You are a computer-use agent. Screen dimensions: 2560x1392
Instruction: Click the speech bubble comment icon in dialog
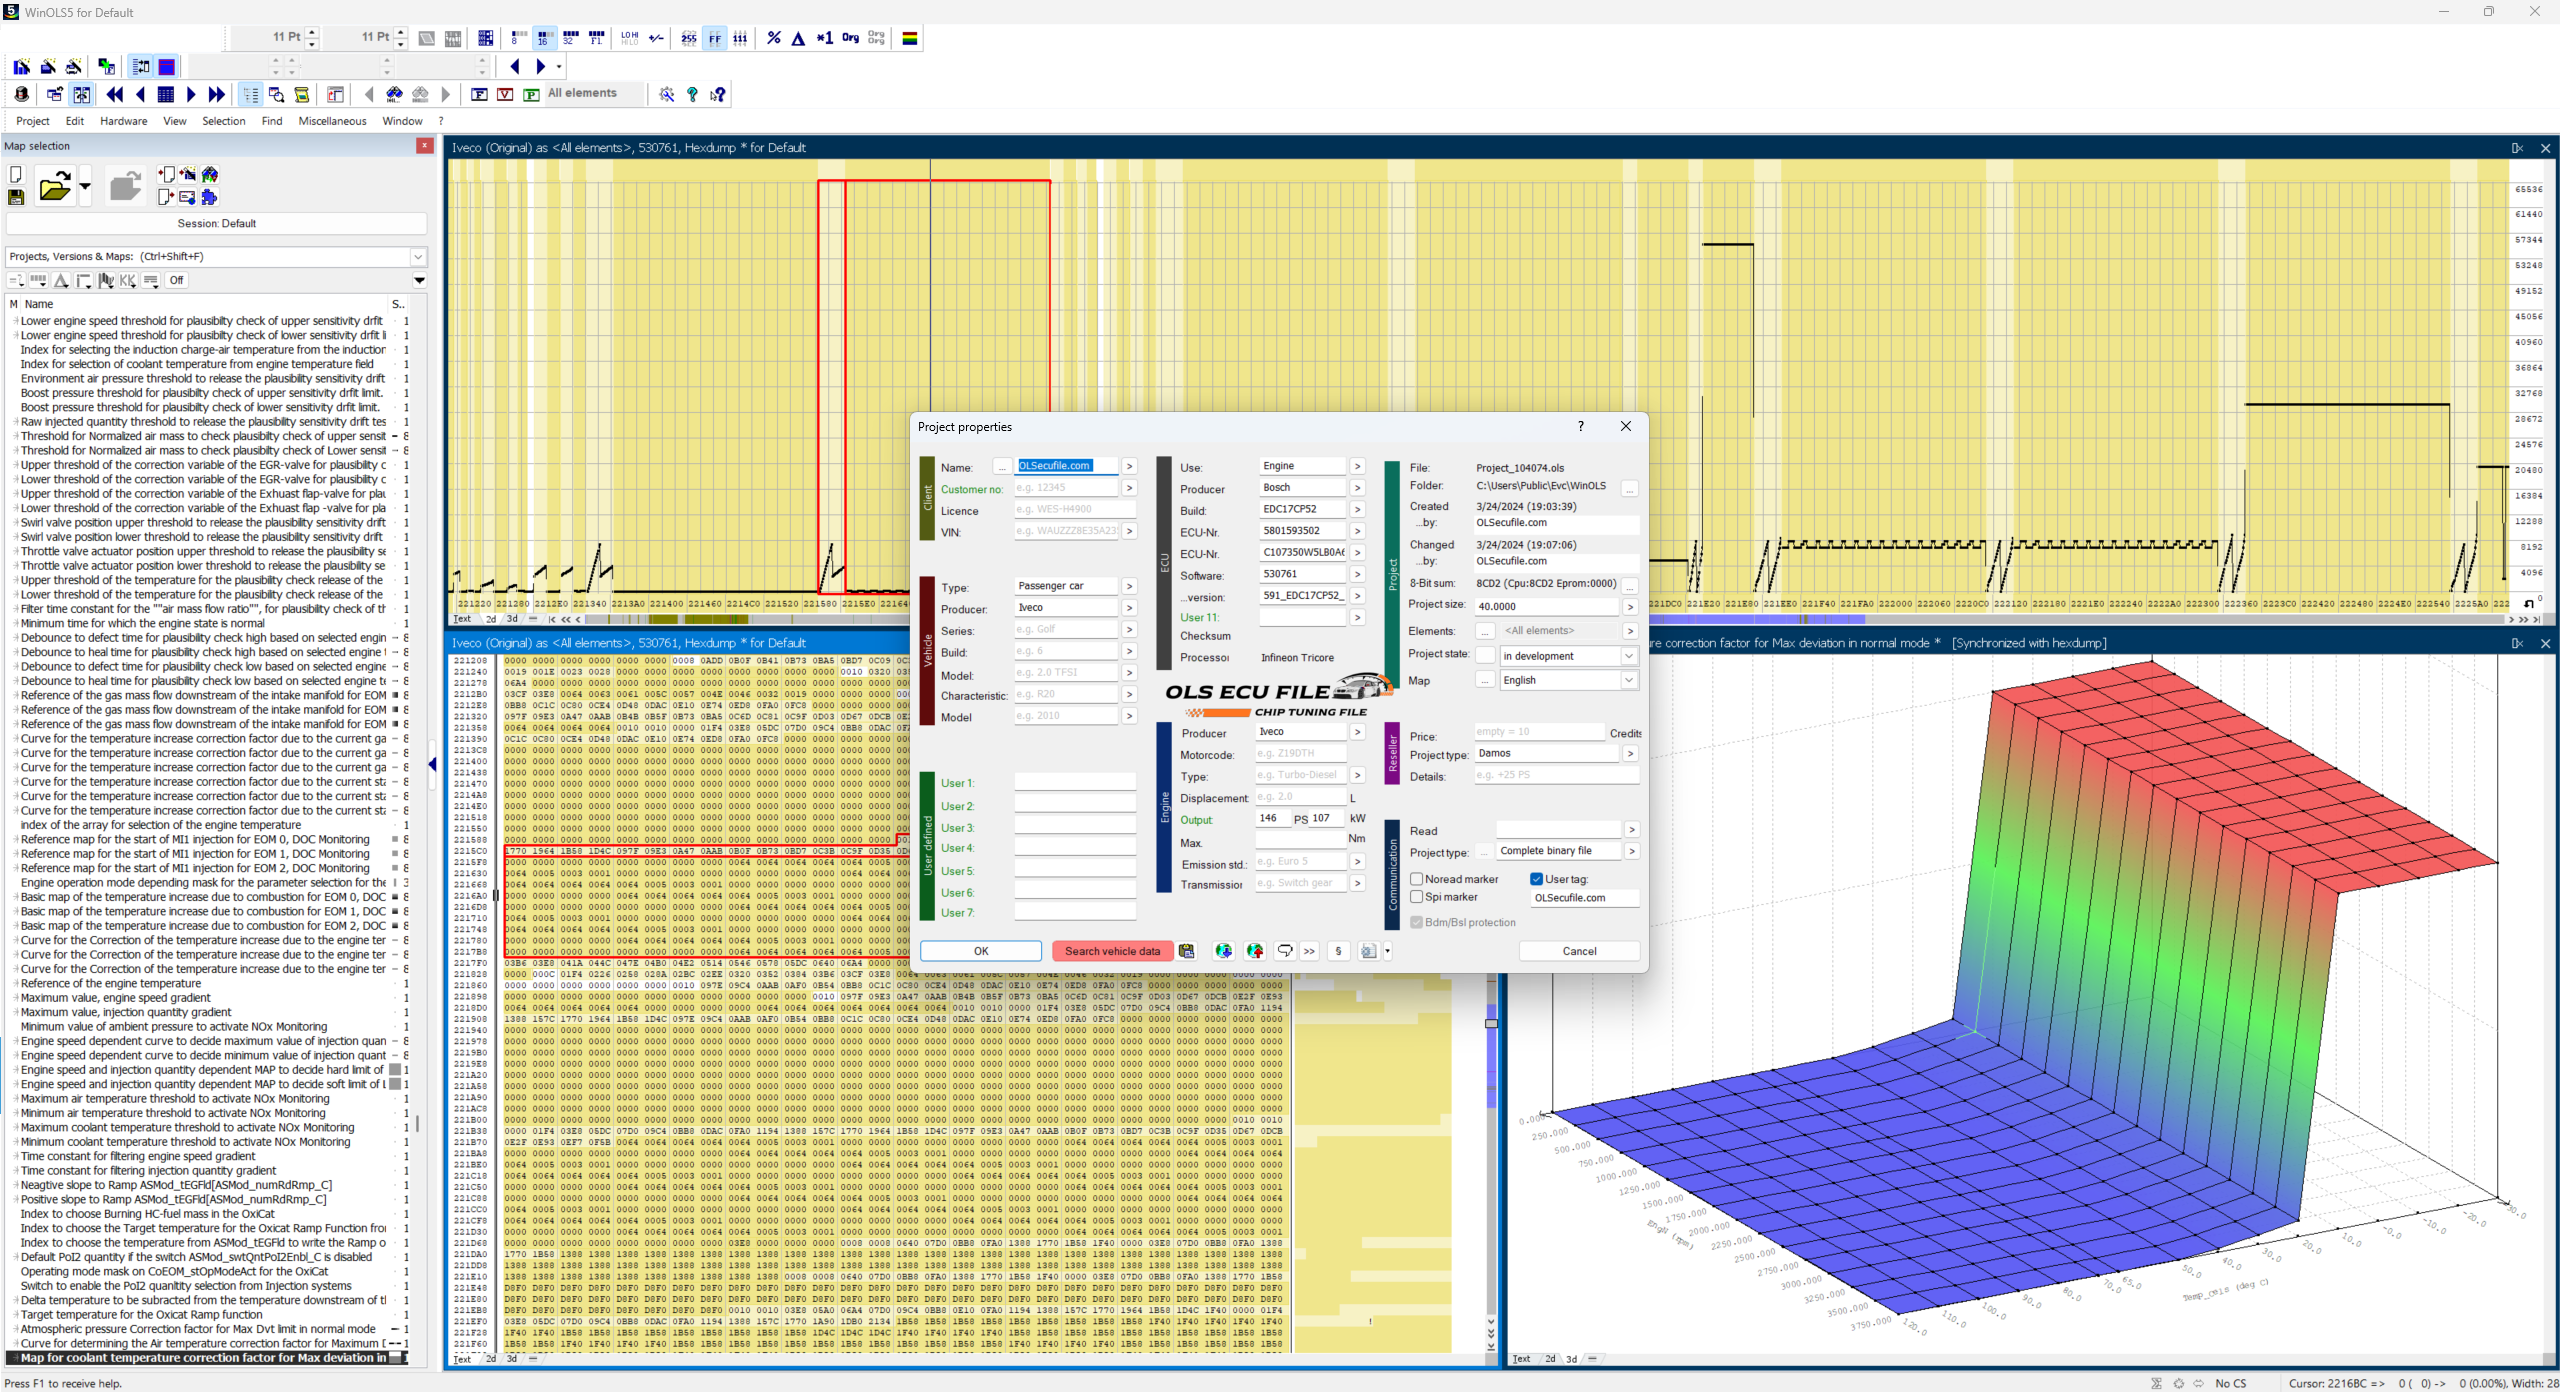pos(1285,951)
